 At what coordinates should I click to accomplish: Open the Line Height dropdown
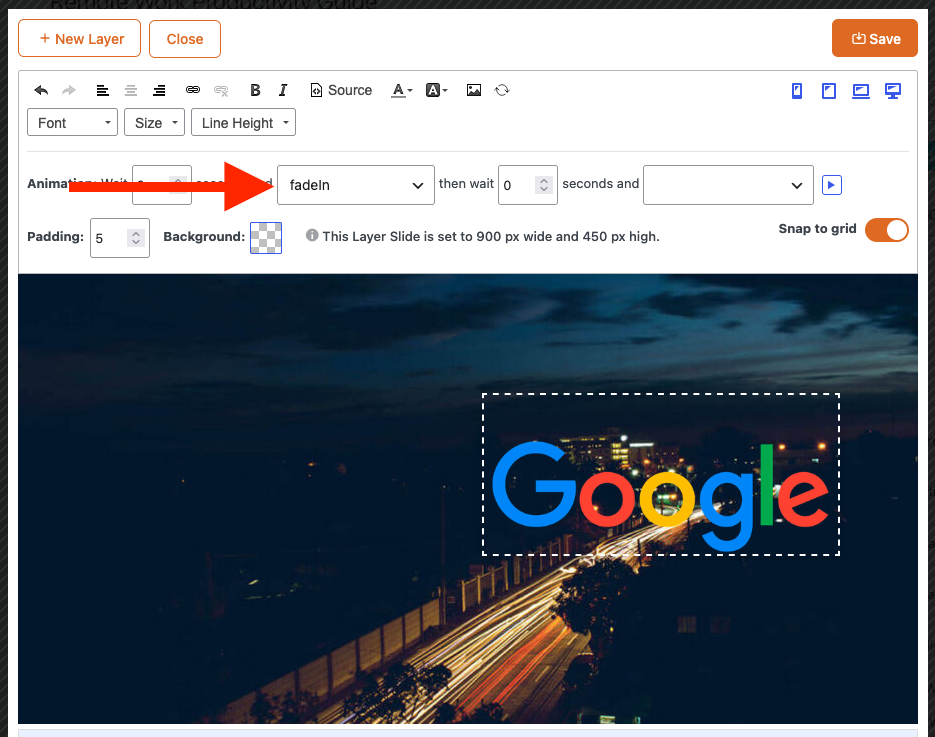[243, 123]
